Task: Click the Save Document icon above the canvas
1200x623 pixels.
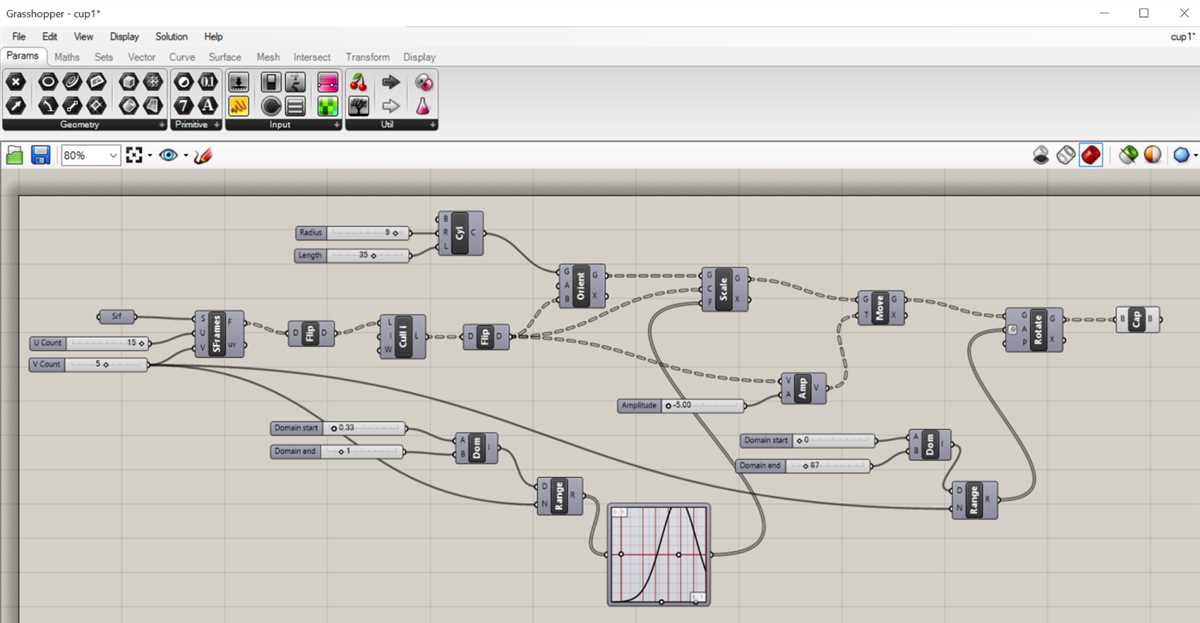Action: point(39,155)
